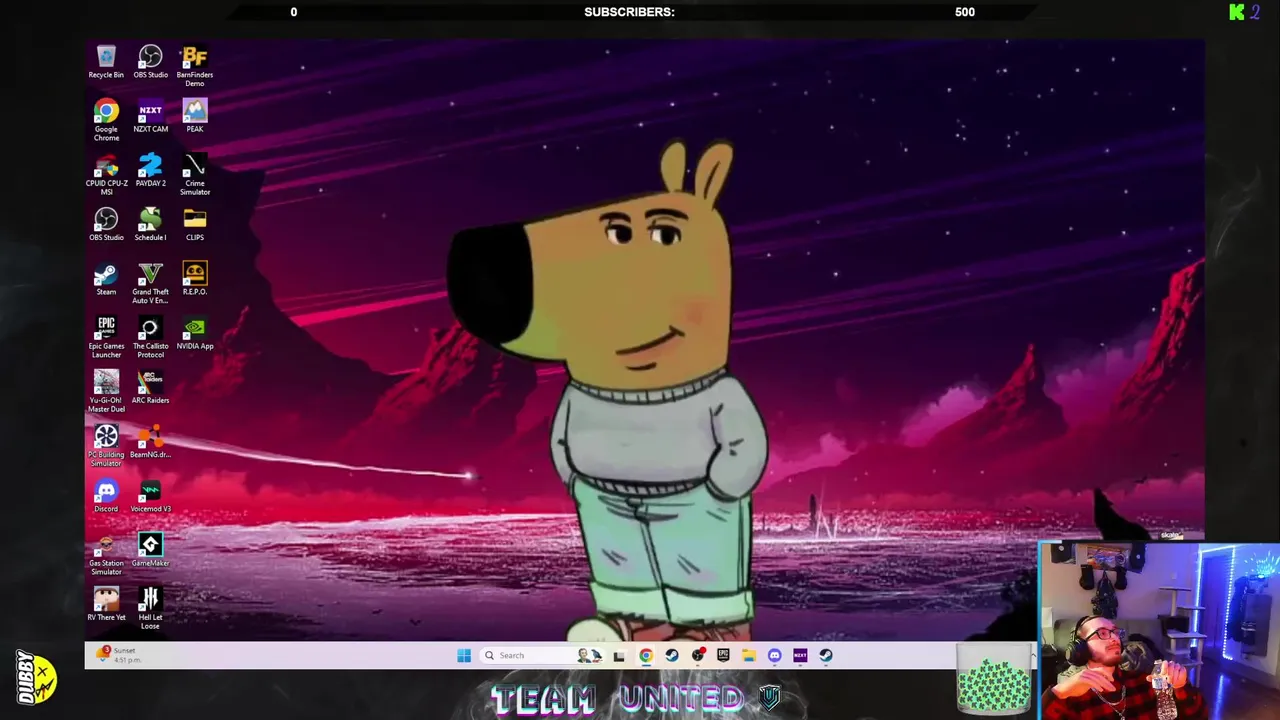The image size is (1280, 720).
Task: Open CPUID CPU-Z MSI shortcut
Action: click(x=106, y=175)
